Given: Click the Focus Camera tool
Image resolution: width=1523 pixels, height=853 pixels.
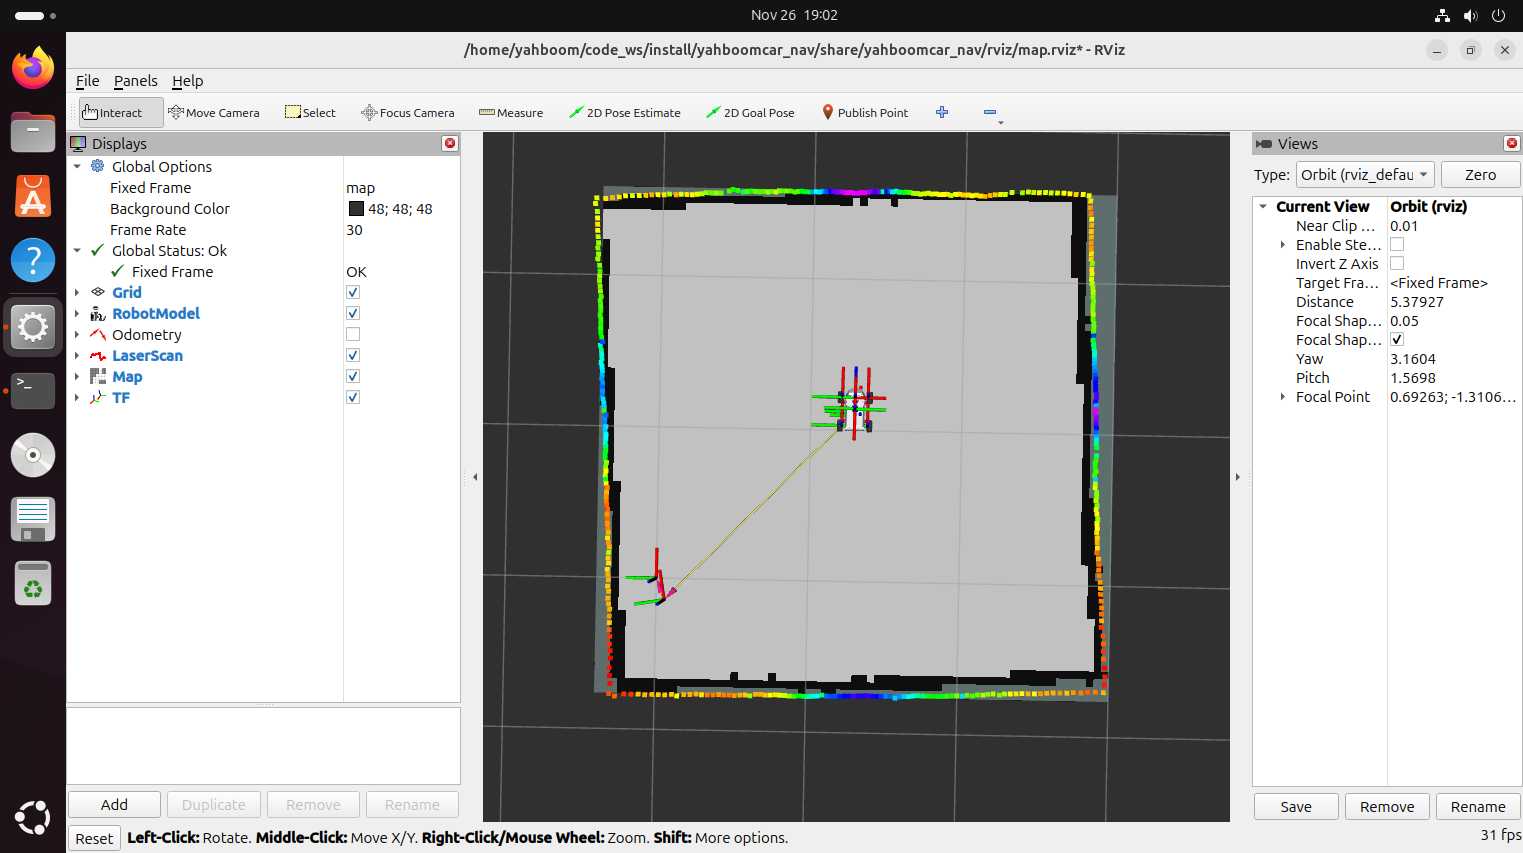Looking at the screenshot, I should click(408, 113).
